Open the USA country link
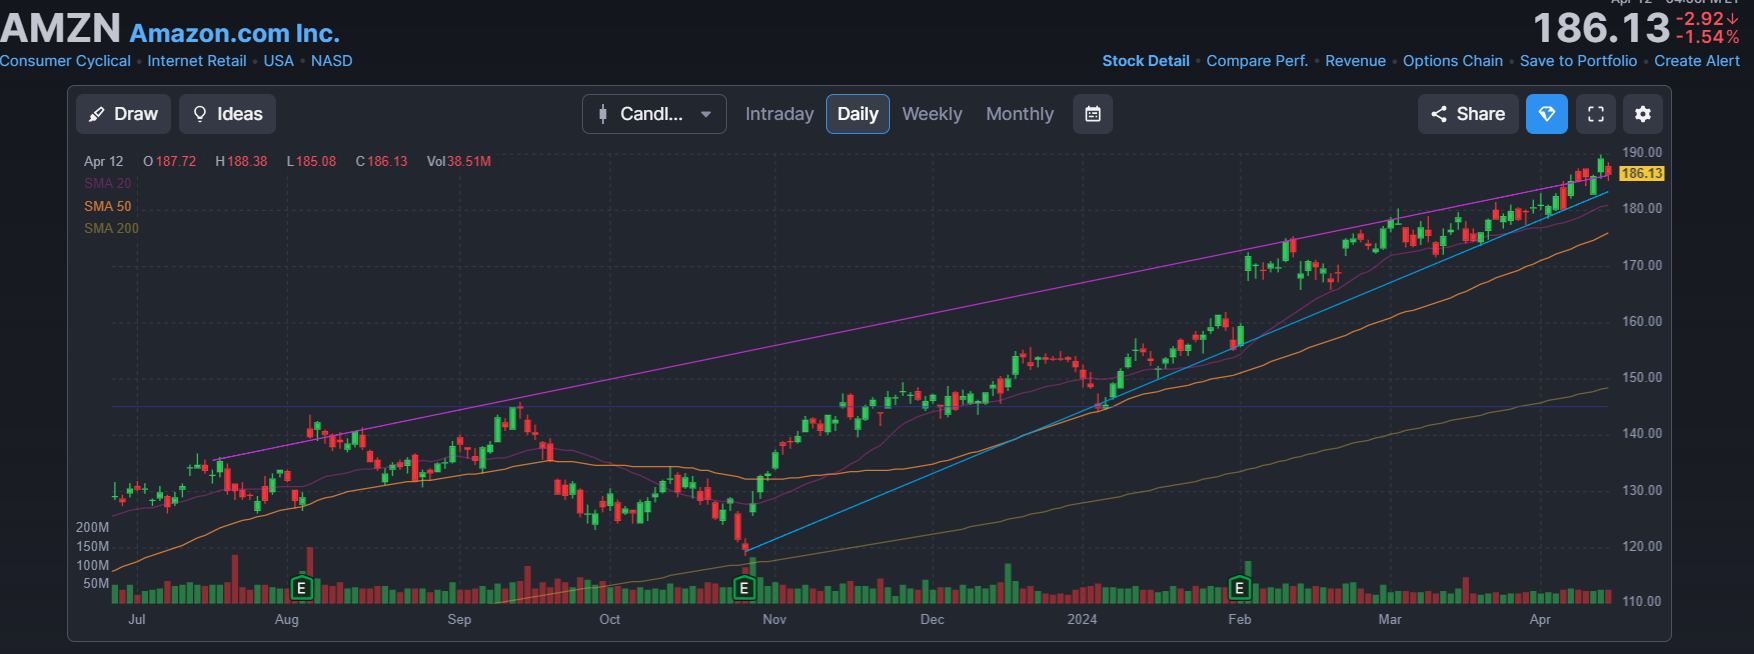 point(279,61)
